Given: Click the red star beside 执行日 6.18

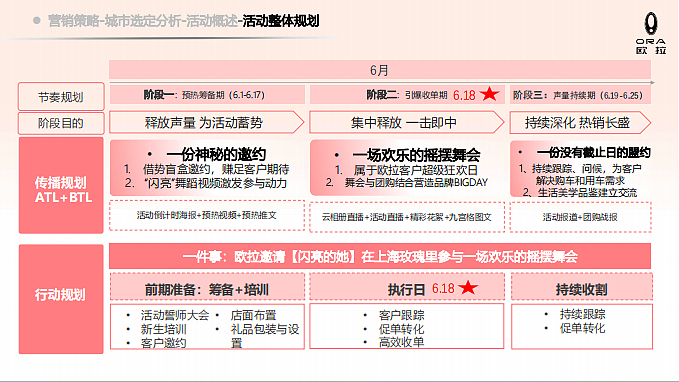Looking at the screenshot, I should click(x=468, y=287).
